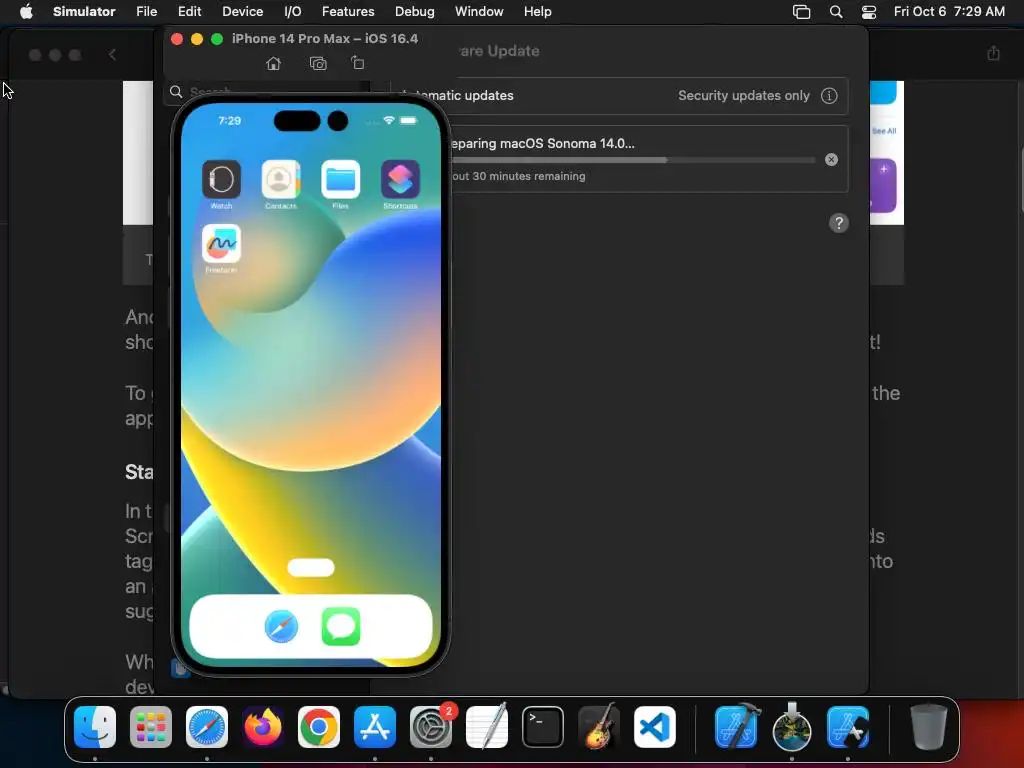Open Terminal from the Dock
Screen dimensions: 1024x768
click(543, 727)
